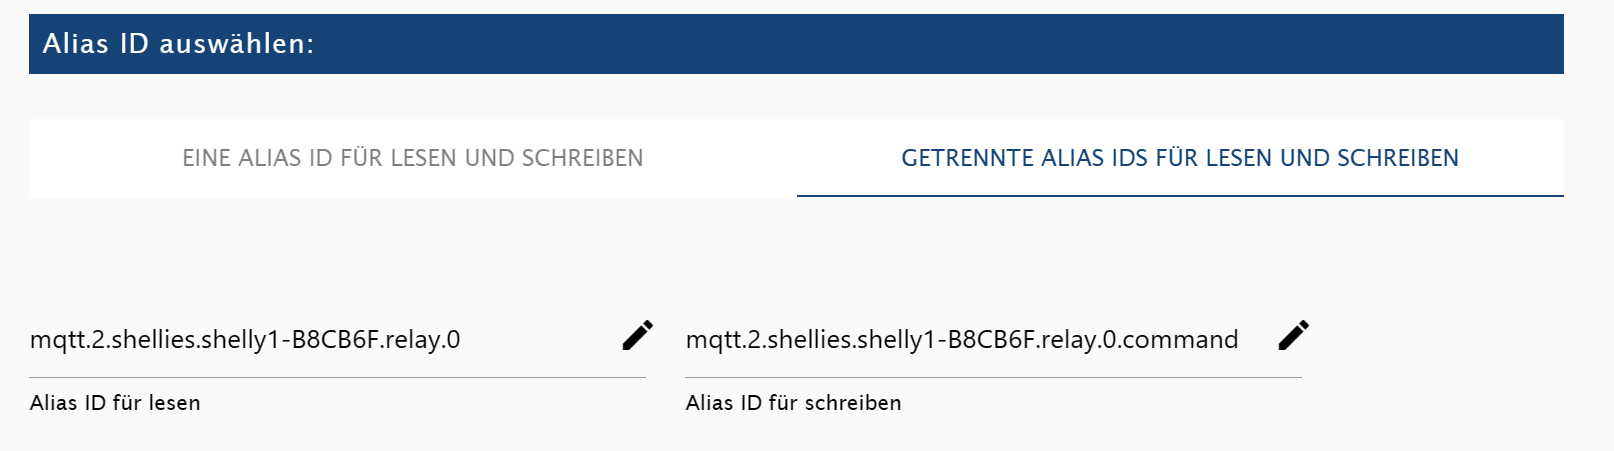Click 'mqtt.2' at start of read alias field
The image size is (1614, 451).
click(x=67, y=340)
